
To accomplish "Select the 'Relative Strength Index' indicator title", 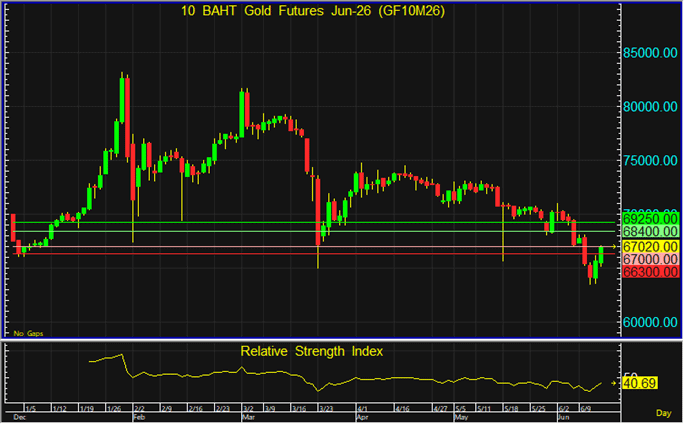I will coord(311,351).
